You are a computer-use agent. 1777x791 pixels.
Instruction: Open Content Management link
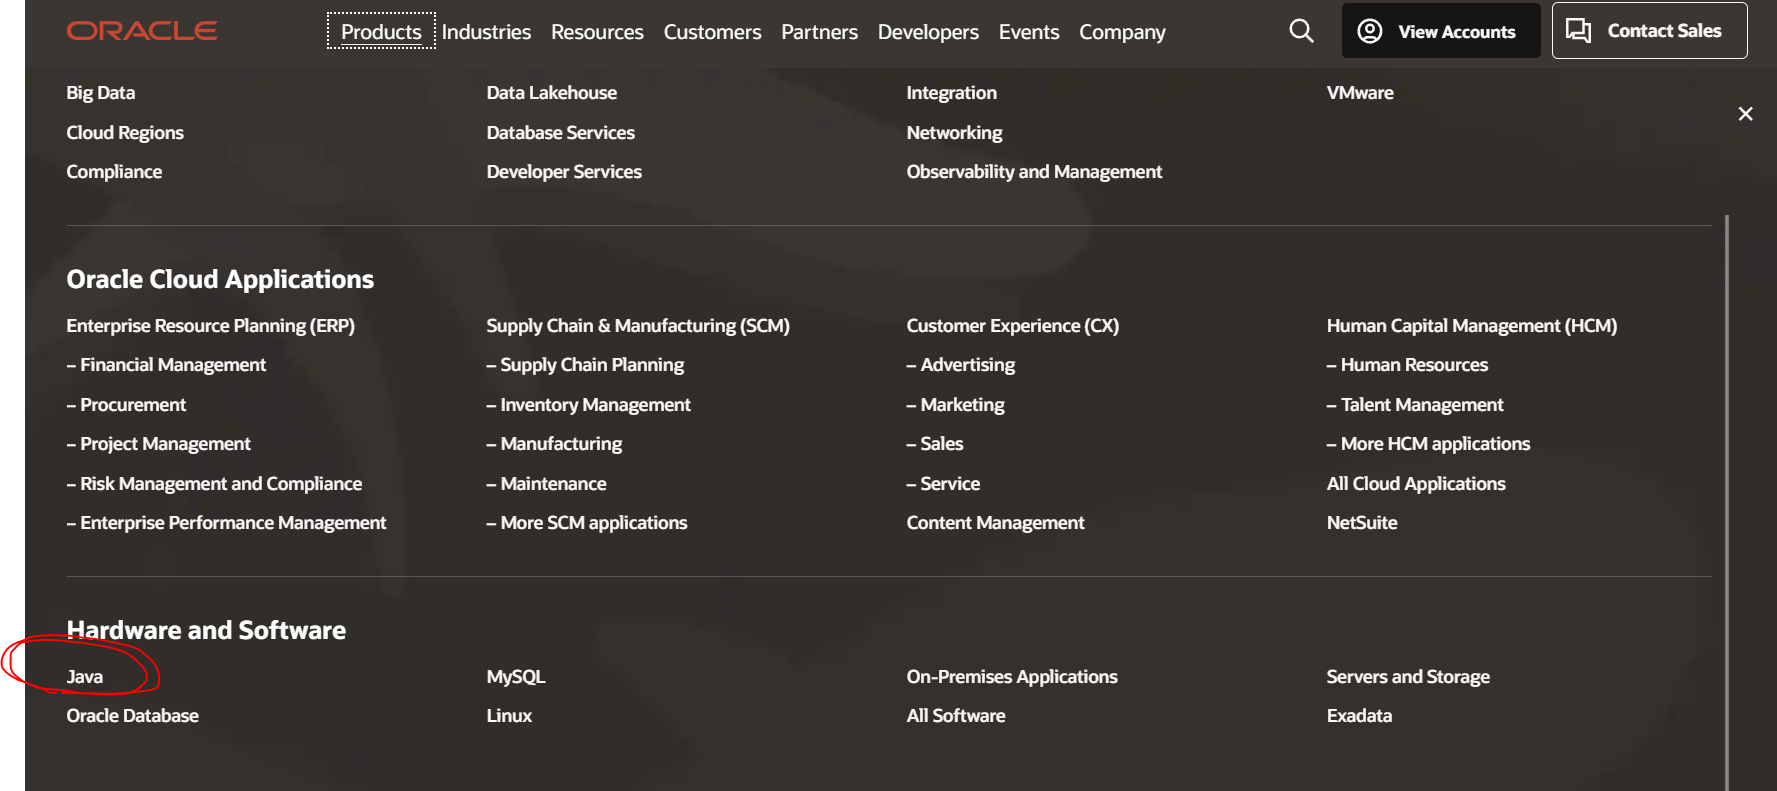click(995, 523)
